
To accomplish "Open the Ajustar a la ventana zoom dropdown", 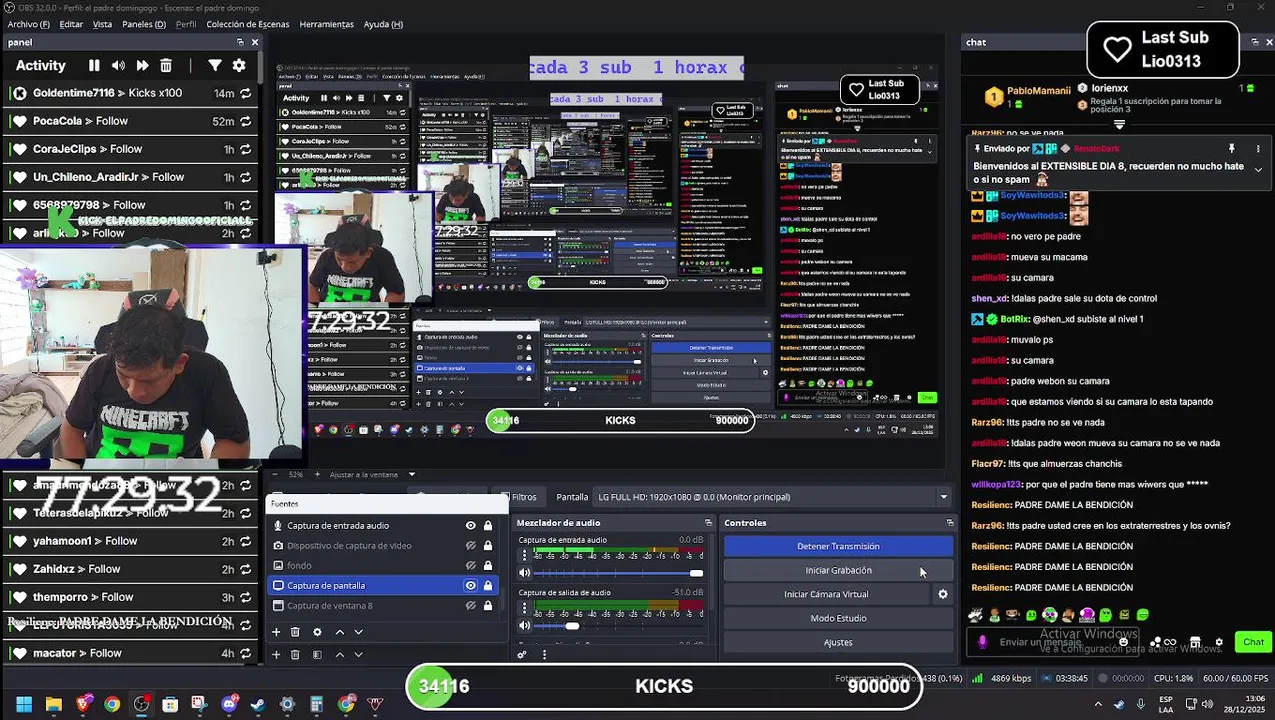I will pos(411,474).
